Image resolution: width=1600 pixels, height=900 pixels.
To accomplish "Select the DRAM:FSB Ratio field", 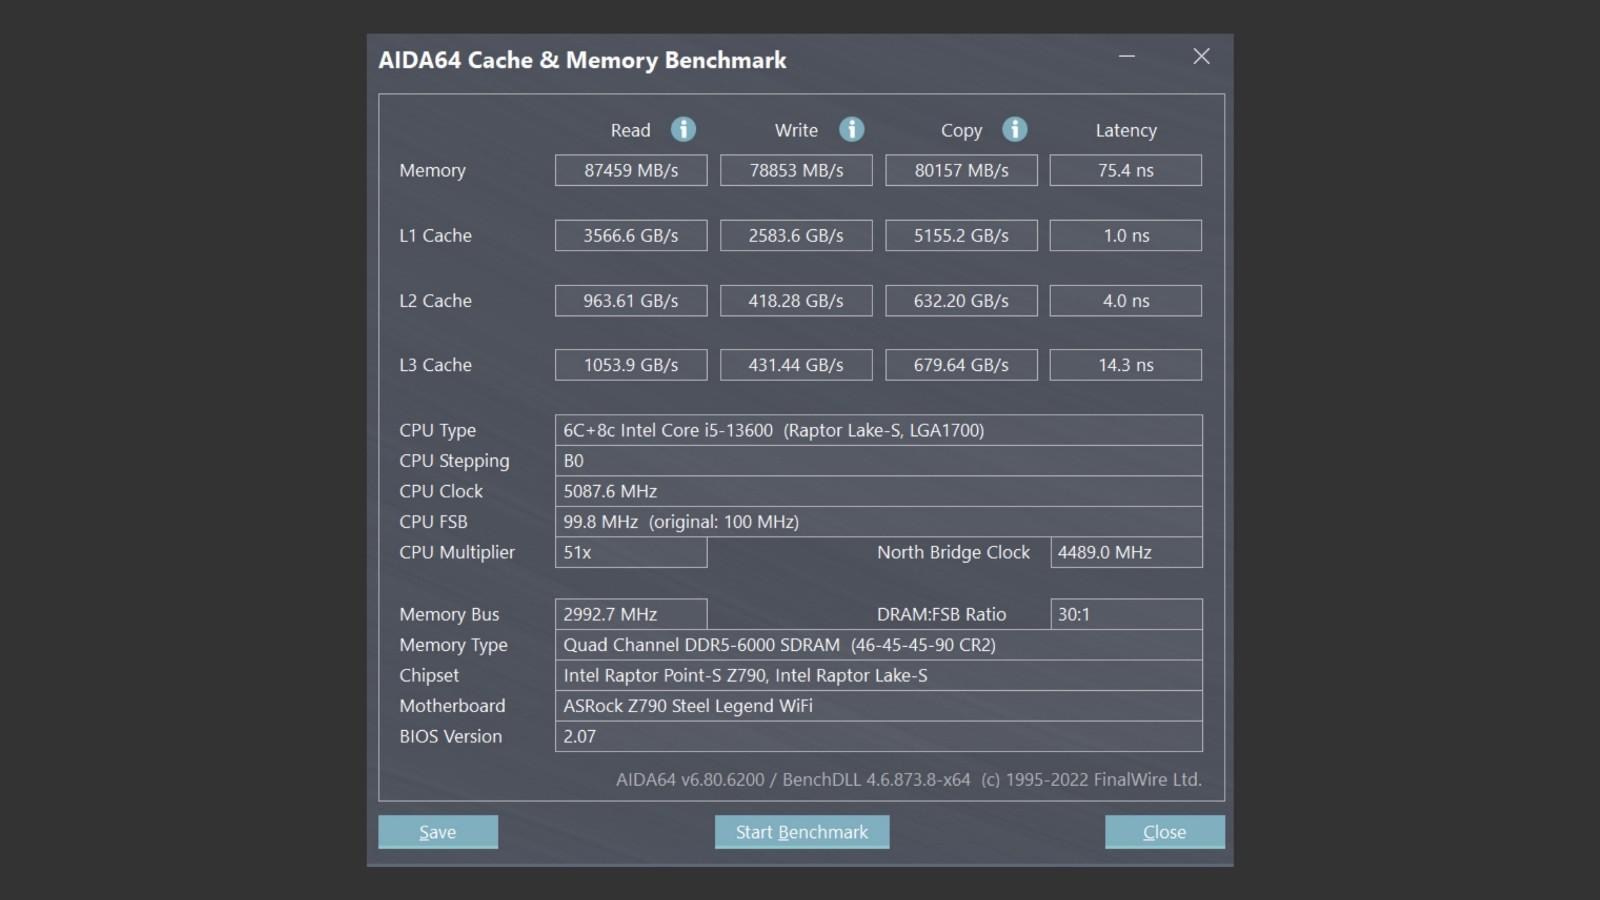I will [x=1125, y=614].
